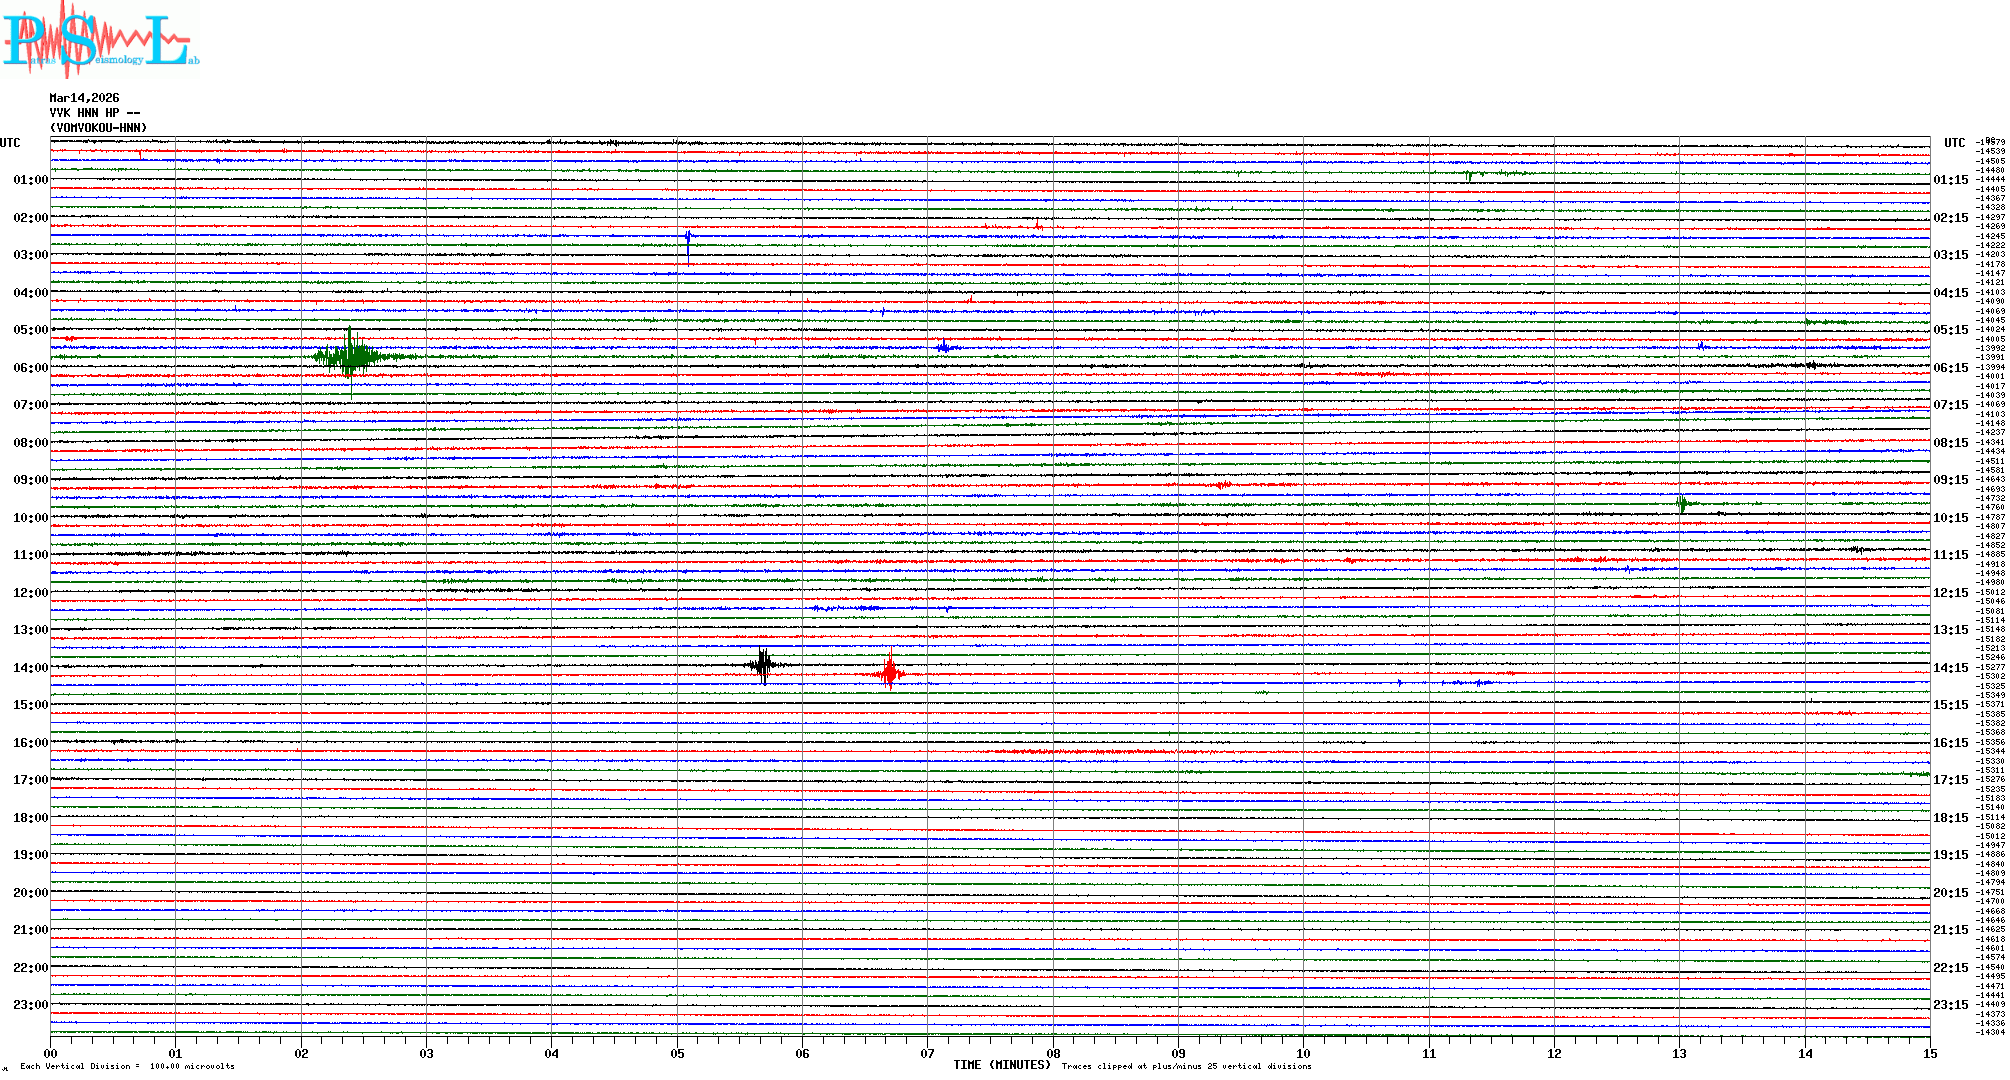Screen dimensions: 2010x1080
Task: Click the left UTC axis label
Action: tap(10, 143)
